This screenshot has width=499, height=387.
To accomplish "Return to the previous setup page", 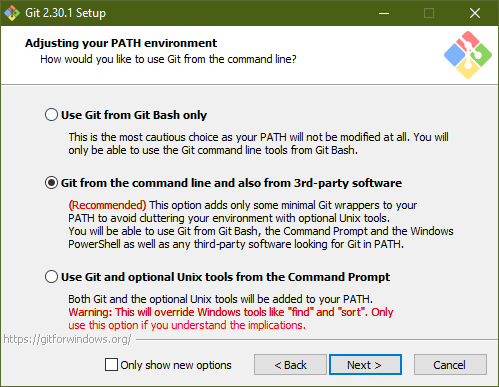I will point(290,365).
